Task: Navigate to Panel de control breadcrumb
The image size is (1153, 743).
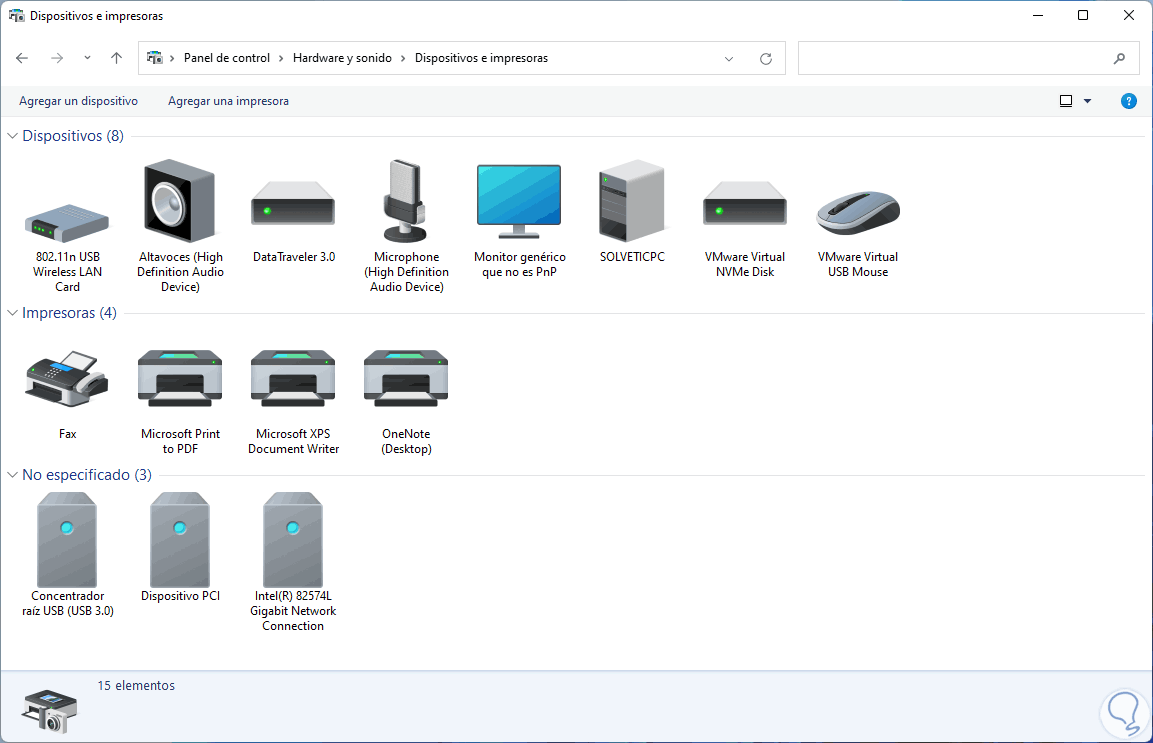Action: 226,58
